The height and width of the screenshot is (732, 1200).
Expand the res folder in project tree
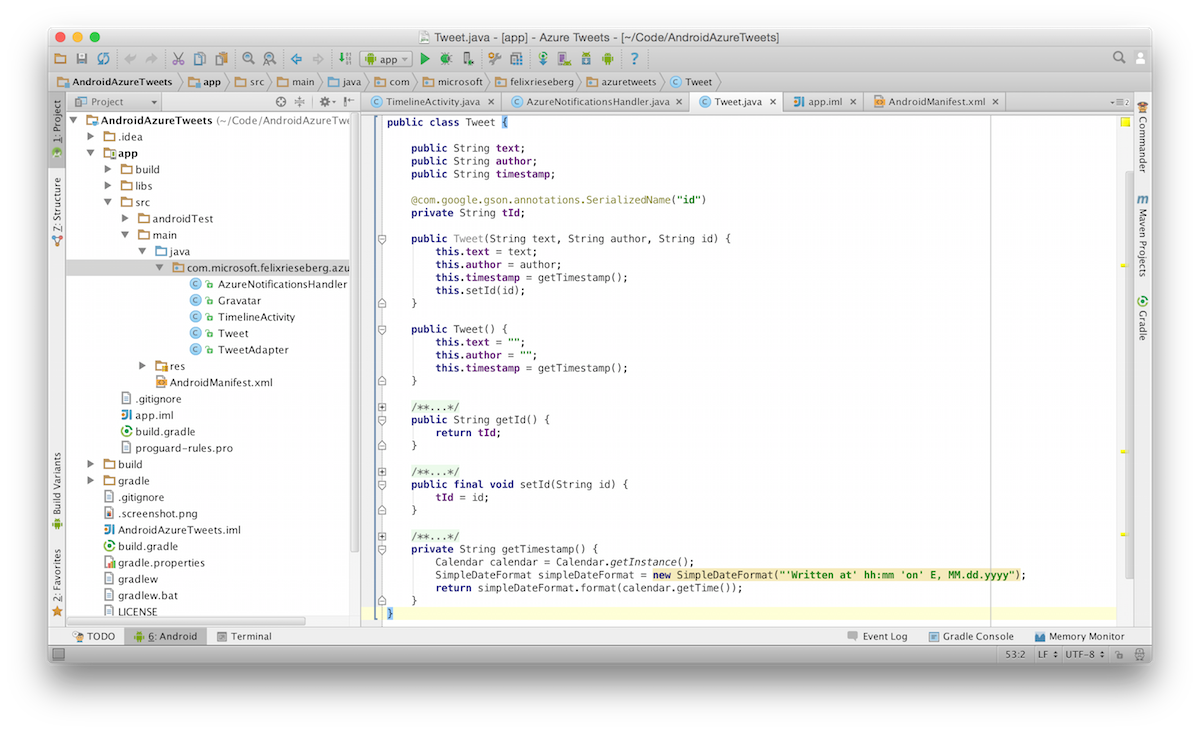click(x=143, y=366)
